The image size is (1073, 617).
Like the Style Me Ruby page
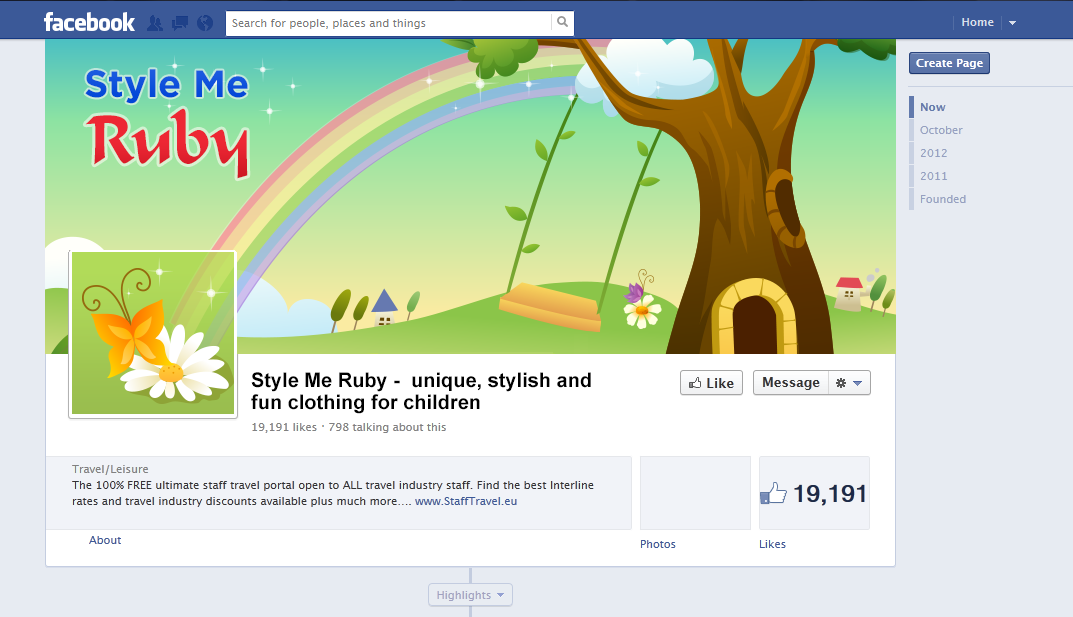point(711,383)
